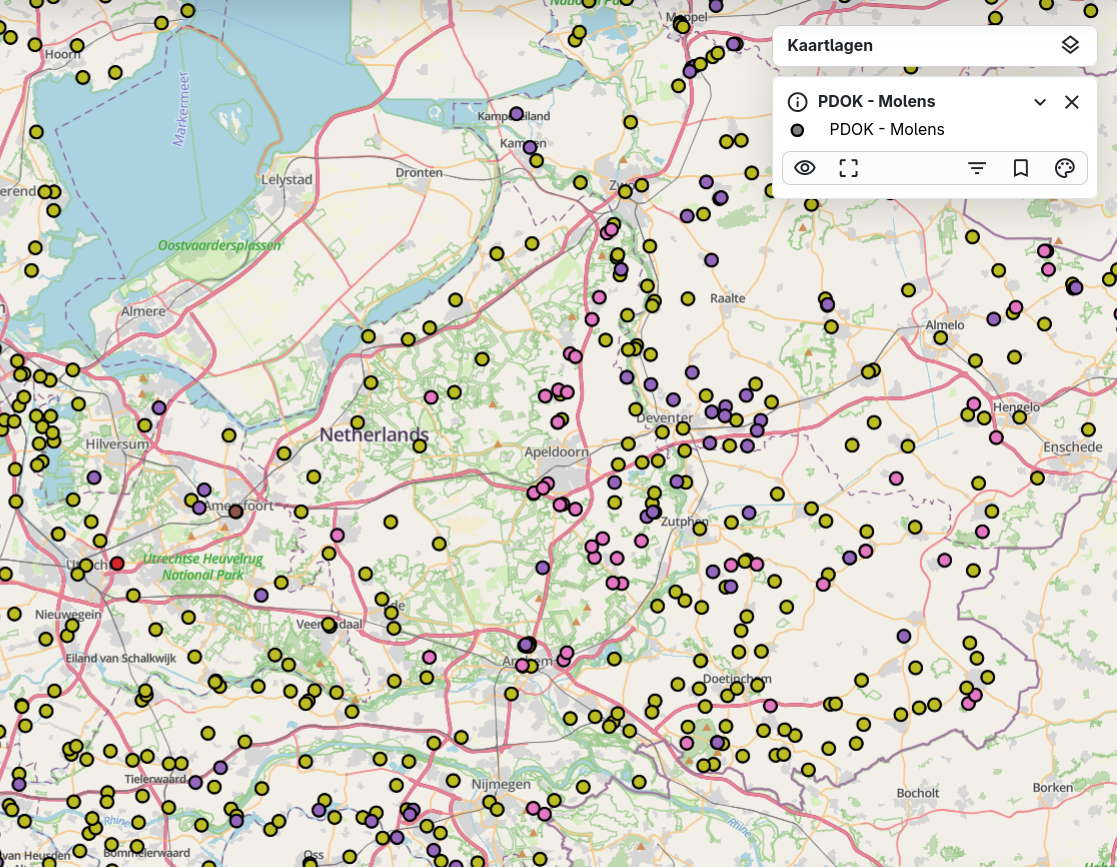
Task: Click the Lelystad city label
Action: pyautogui.click(x=287, y=180)
